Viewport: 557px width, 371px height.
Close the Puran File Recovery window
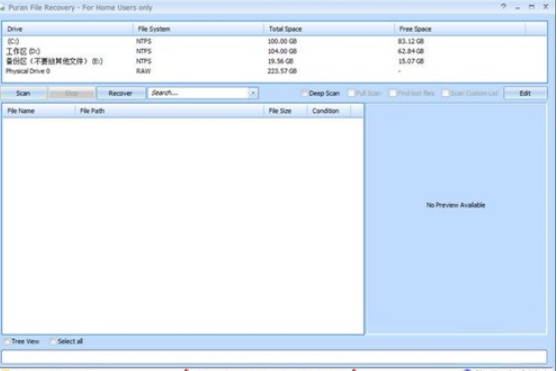[x=546, y=6]
